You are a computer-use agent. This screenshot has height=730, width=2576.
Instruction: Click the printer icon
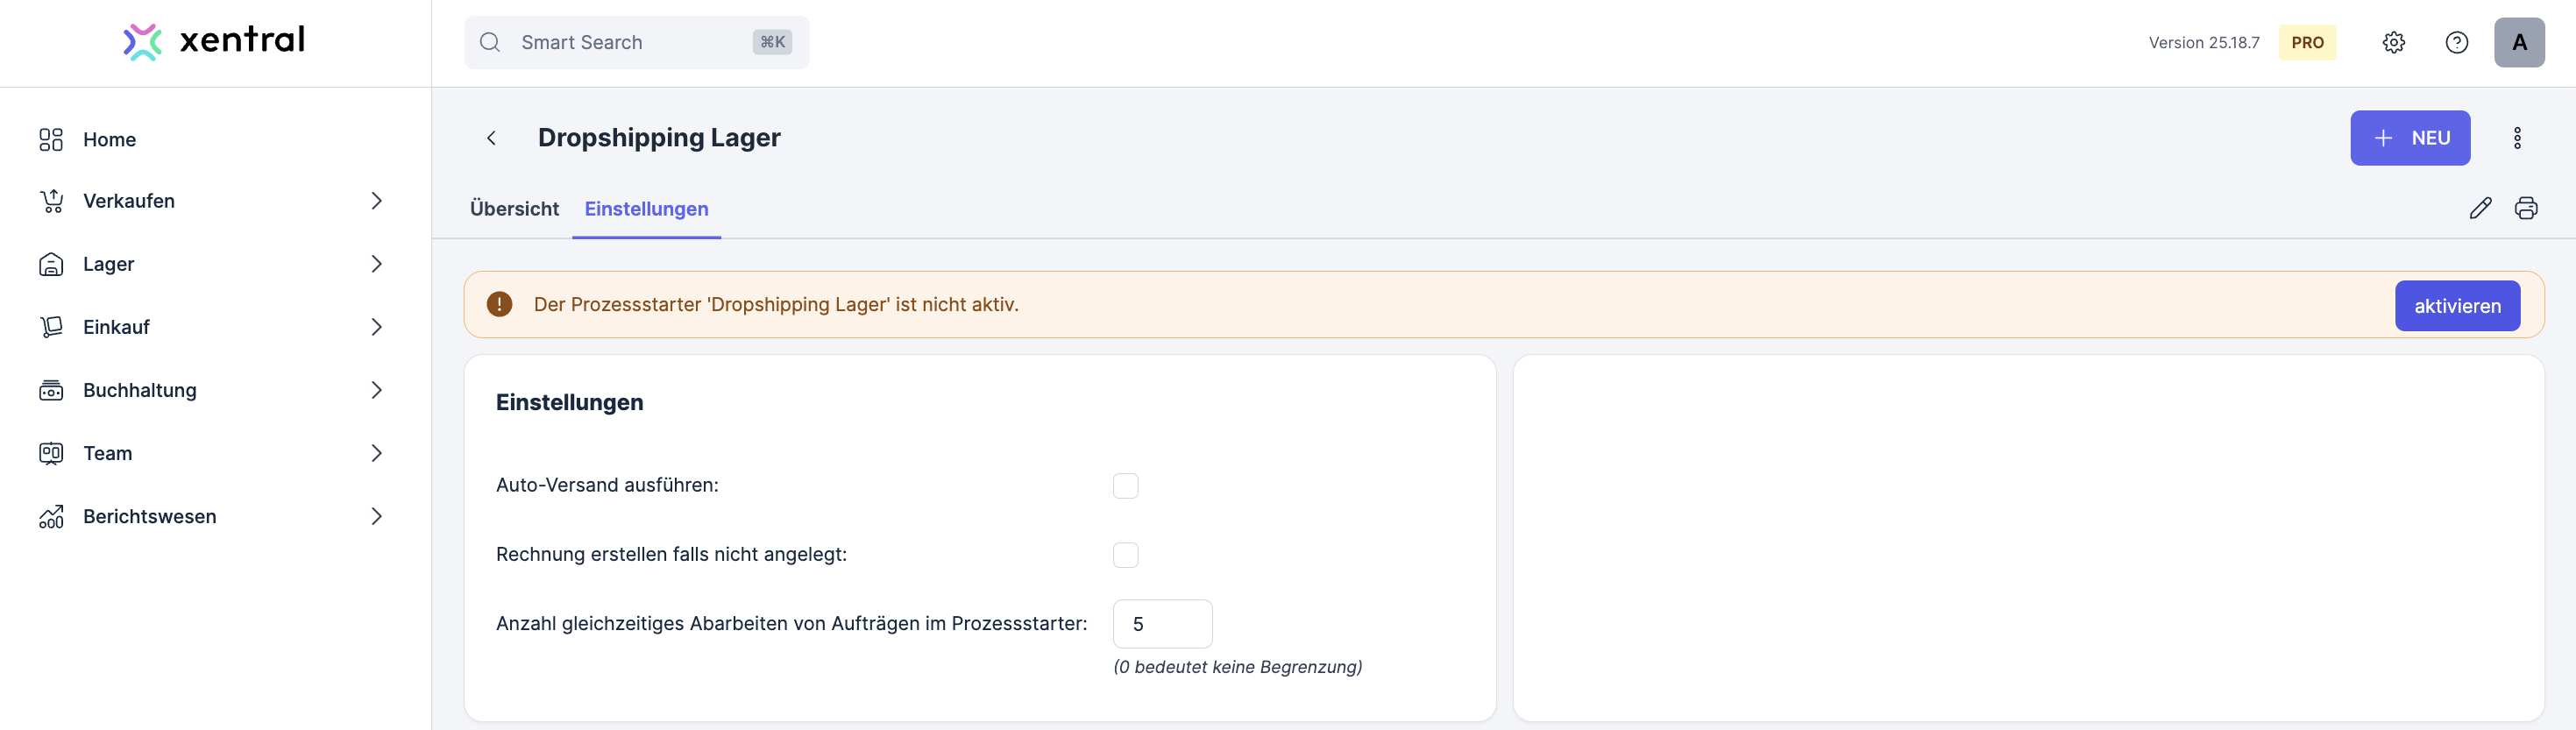(2526, 208)
